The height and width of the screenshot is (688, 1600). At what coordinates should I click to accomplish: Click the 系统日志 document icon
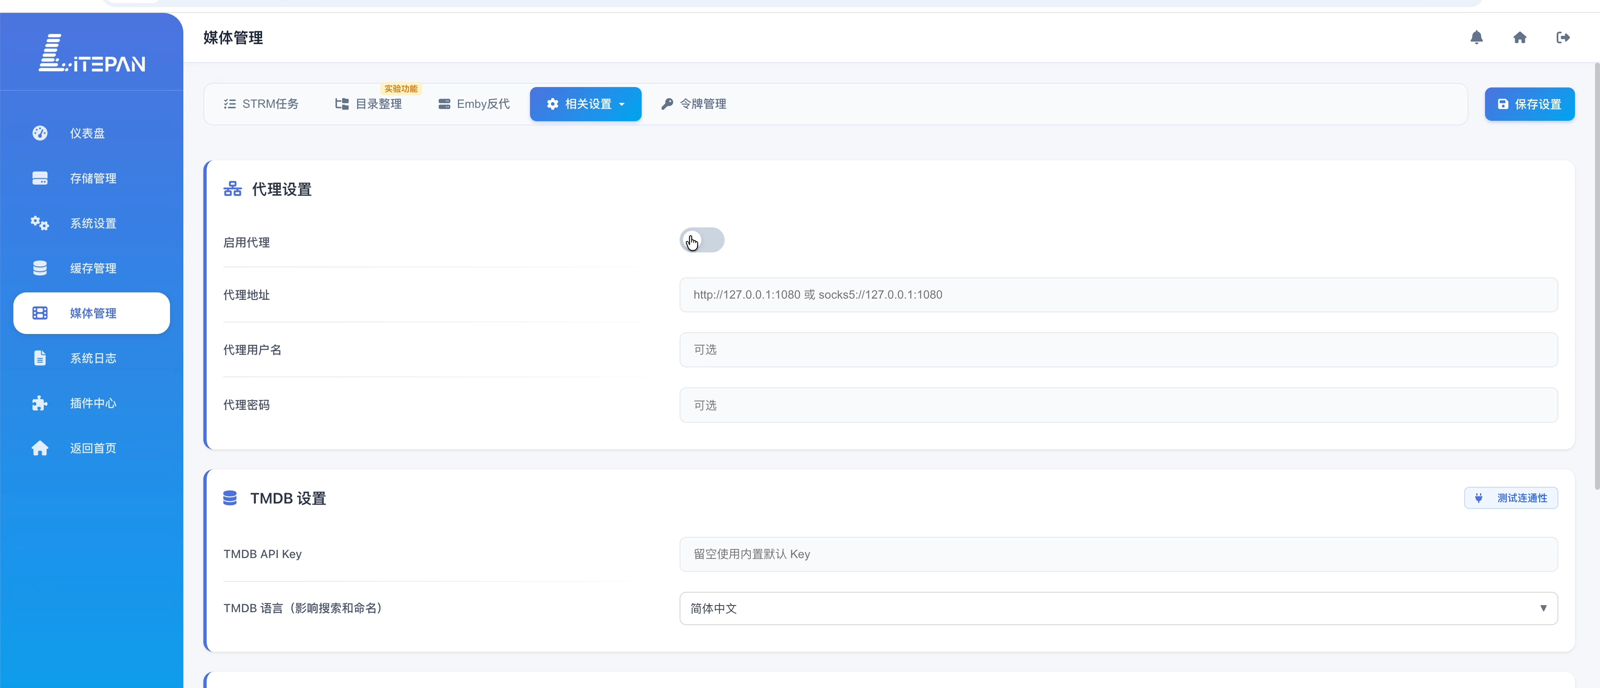(x=40, y=358)
